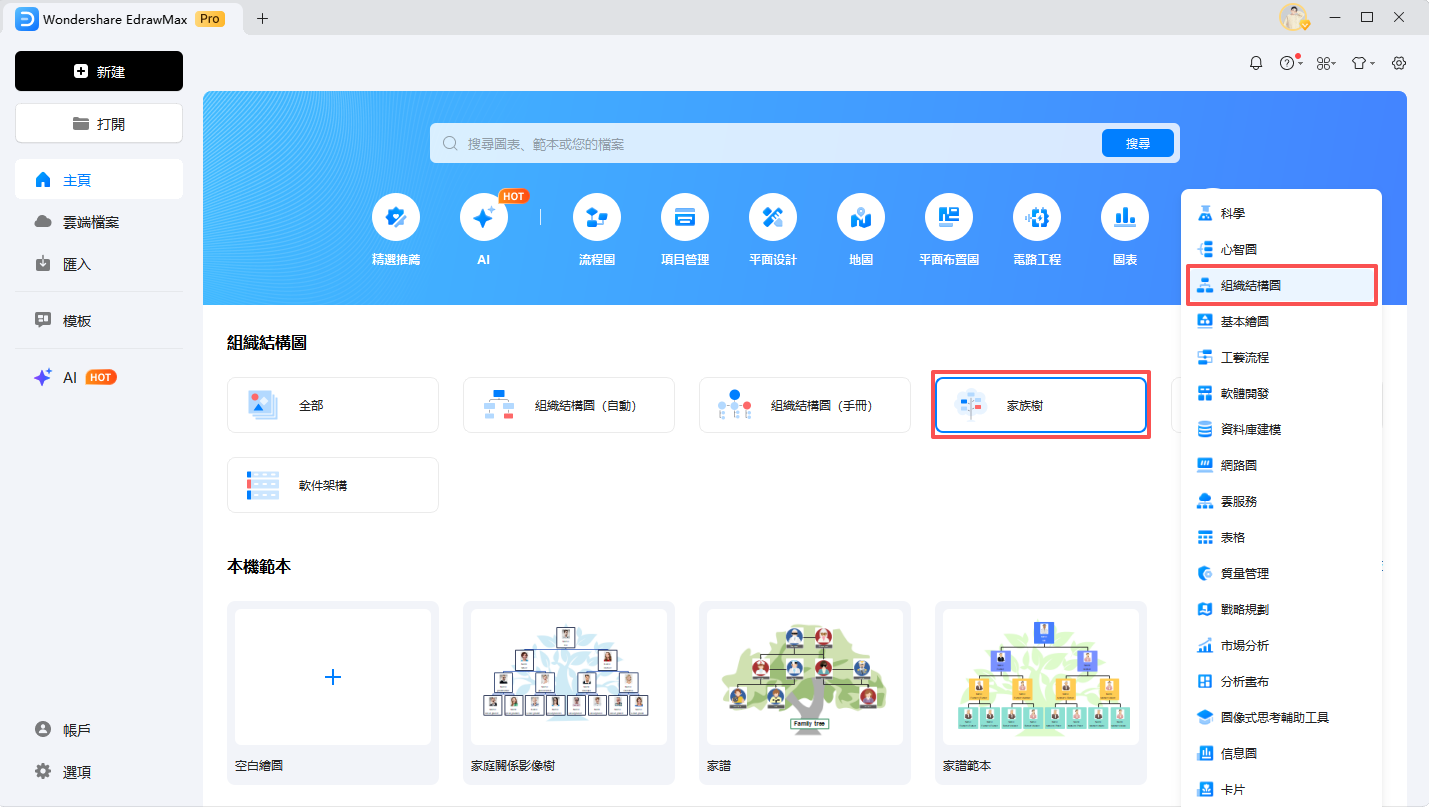Select the 平面設計 design icon
This screenshot has width=1429, height=807.
point(772,217)
